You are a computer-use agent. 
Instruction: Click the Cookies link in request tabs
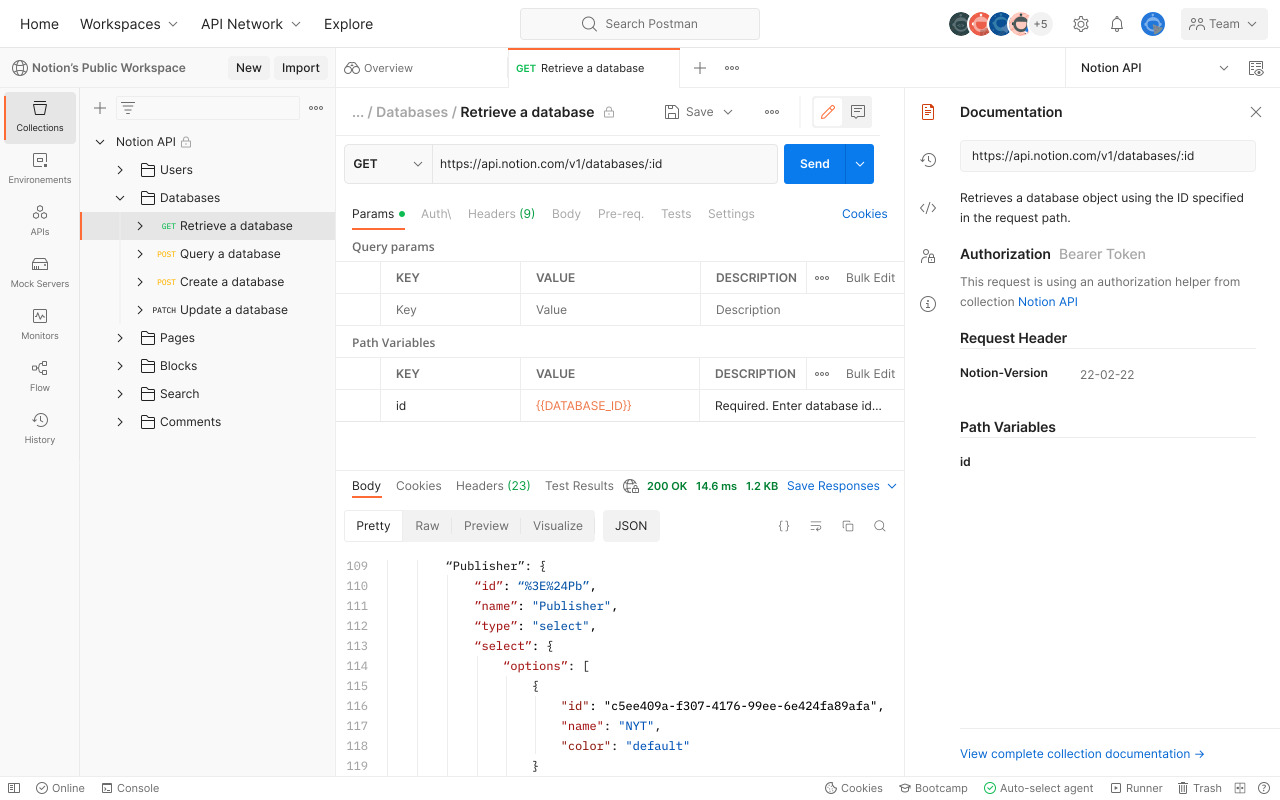[865, 214]
